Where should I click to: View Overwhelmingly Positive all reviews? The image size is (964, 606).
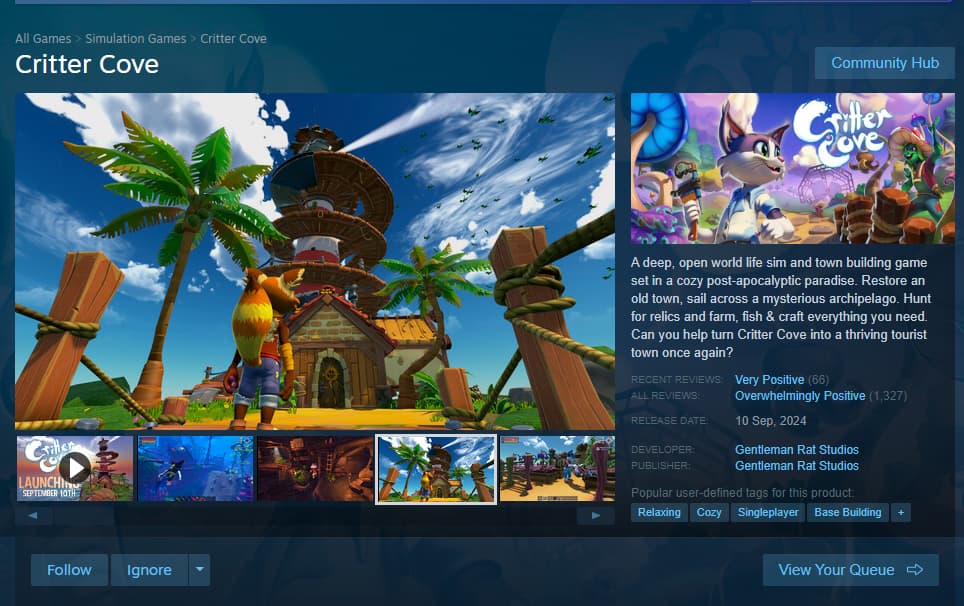pos(799,396)
